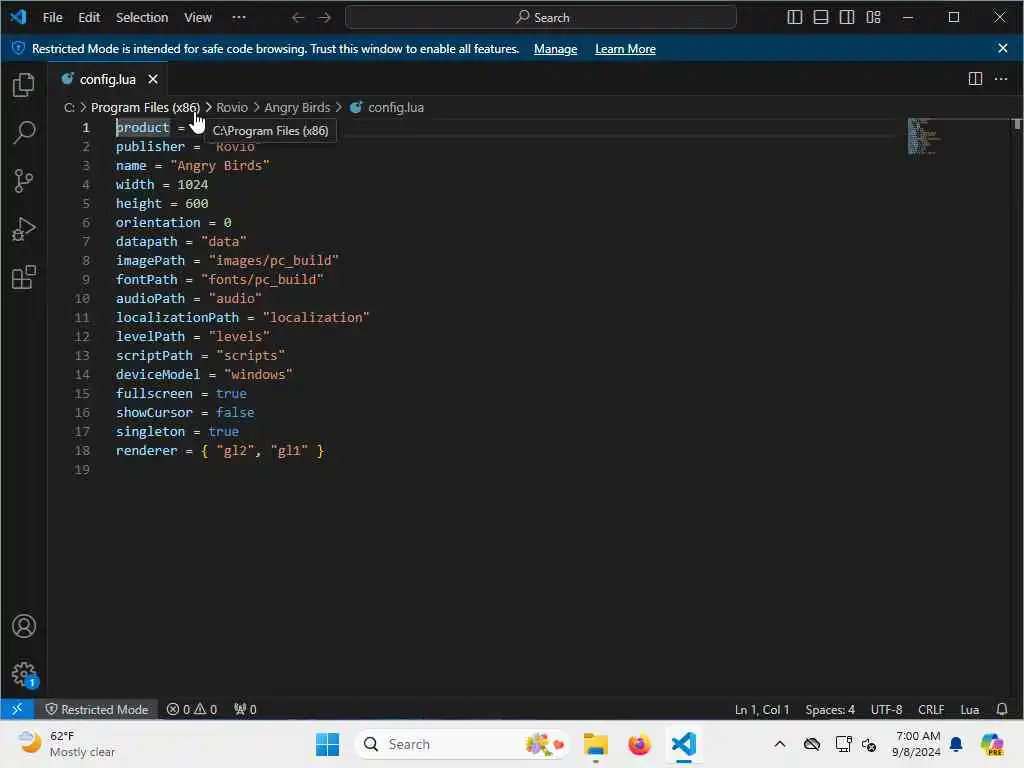The image size is (1024, 768).
Task: Open the weather widget showing 62°F
Action: (67, 743)
